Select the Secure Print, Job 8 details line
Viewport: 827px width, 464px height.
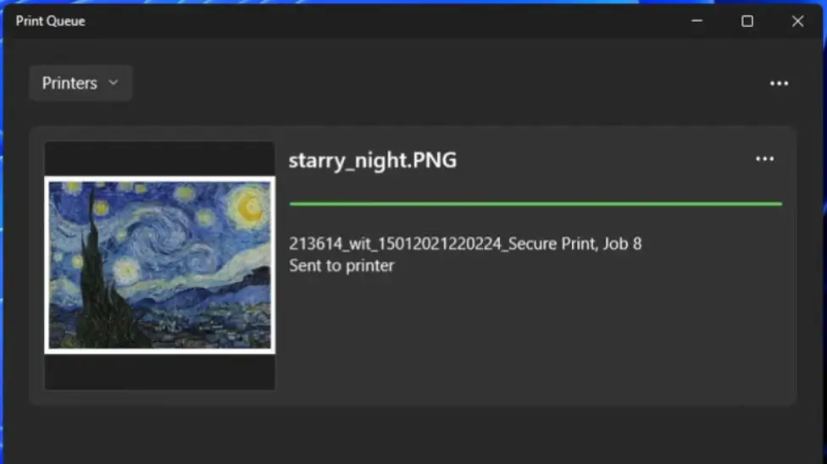pyautogui.click(x=465, y=244)
